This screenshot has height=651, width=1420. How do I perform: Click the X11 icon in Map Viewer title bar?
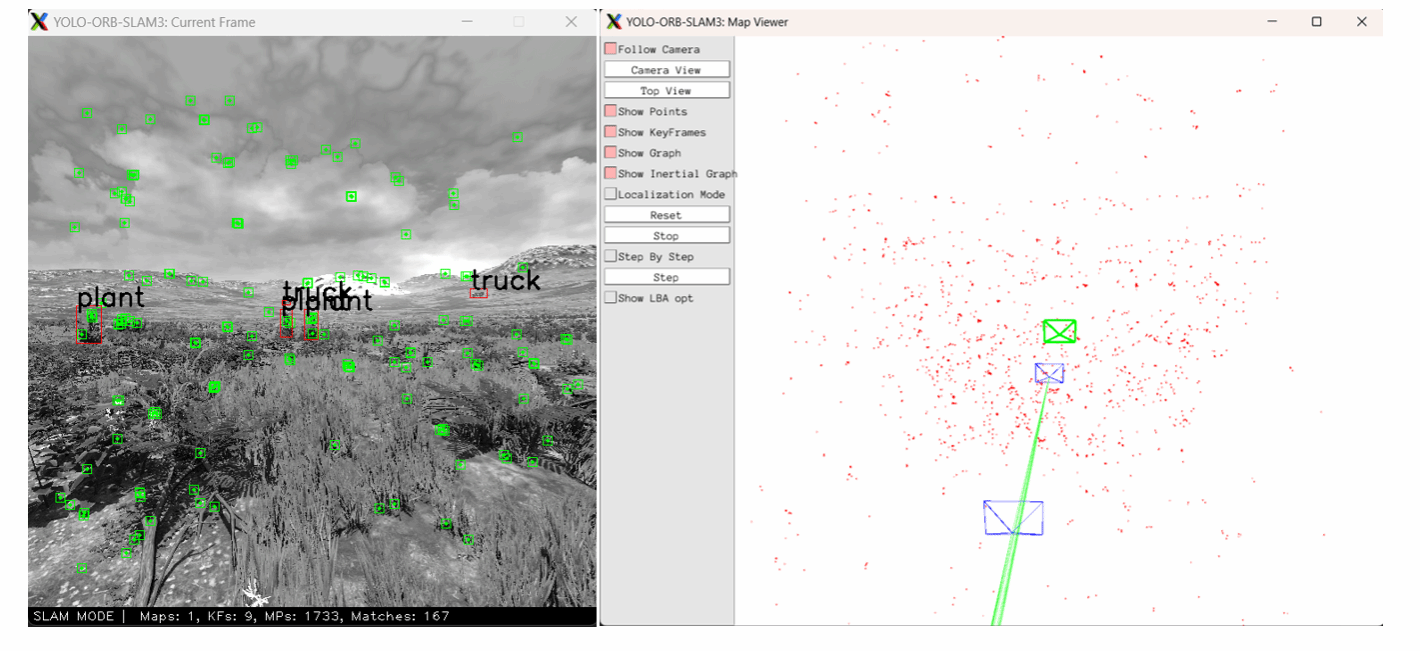click(614, 21)
